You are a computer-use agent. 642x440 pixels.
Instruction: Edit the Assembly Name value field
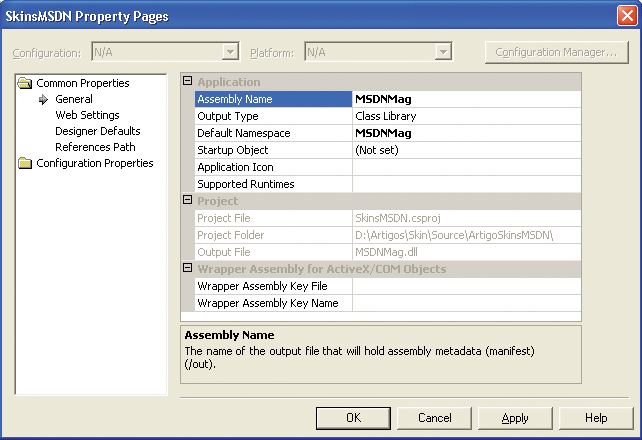click(465, 99)
